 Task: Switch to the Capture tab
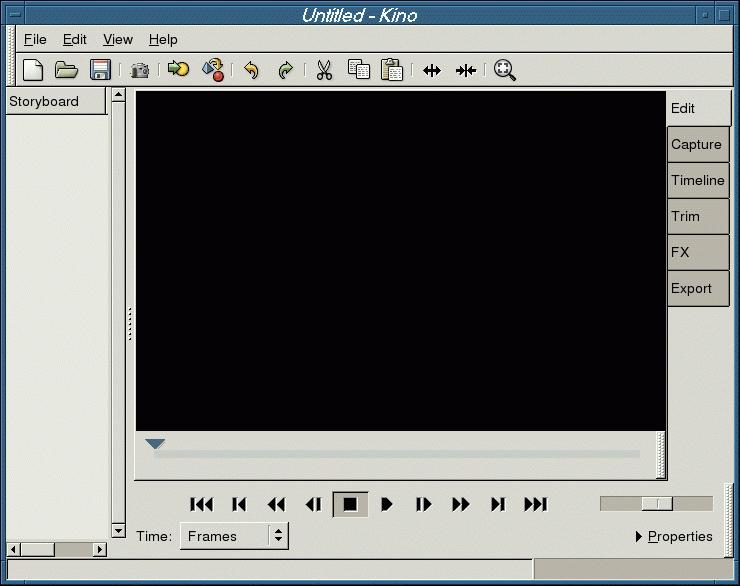point(696,144)
